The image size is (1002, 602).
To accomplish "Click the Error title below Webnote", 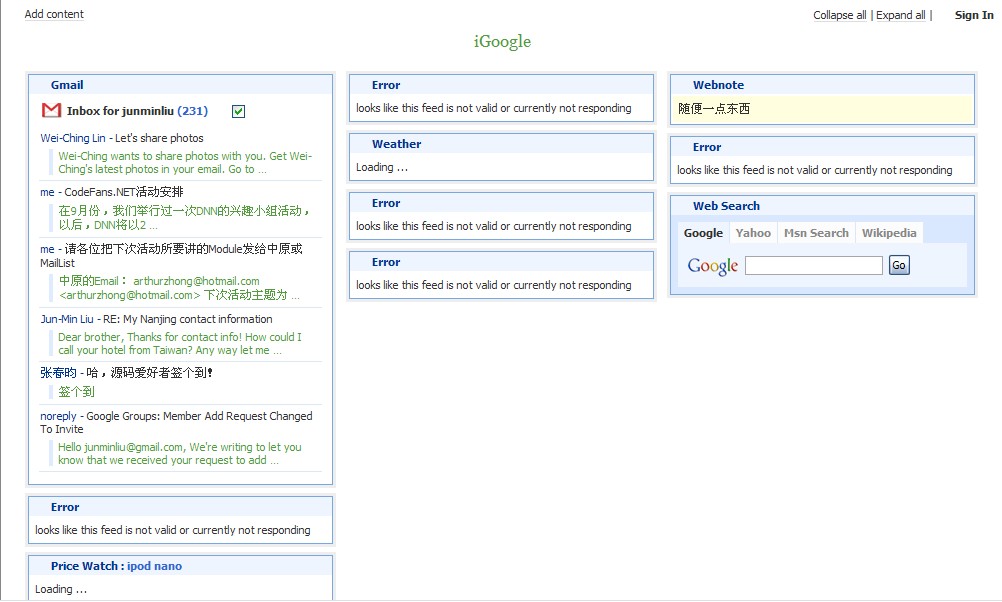I will coord(707,147).
